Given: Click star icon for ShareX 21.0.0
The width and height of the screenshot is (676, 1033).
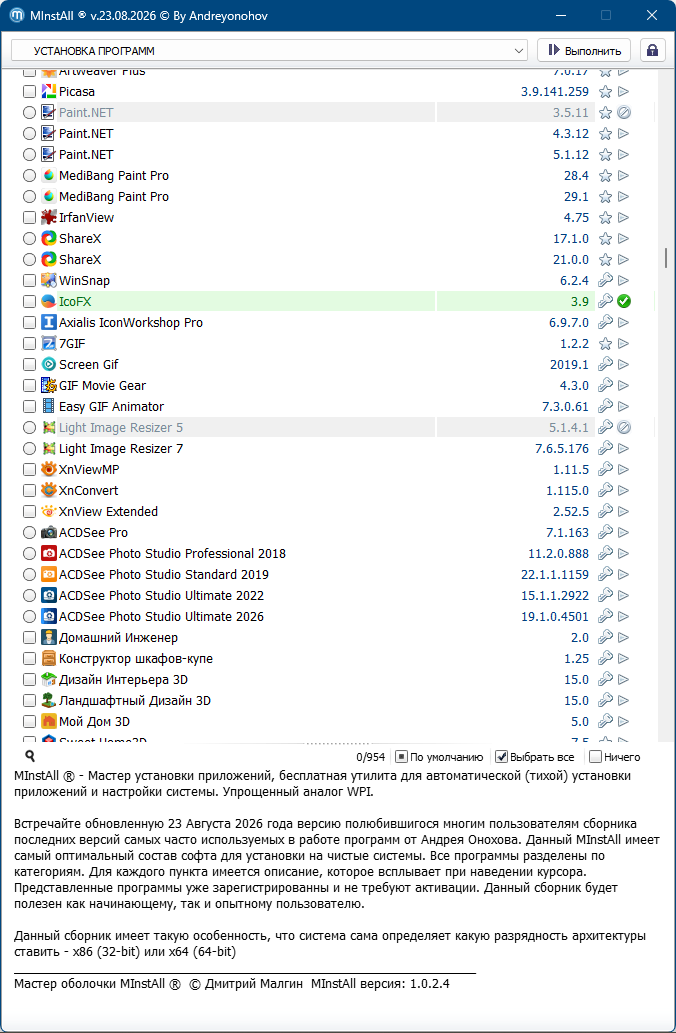Looking at the screenshot, I should pos(605,260).
